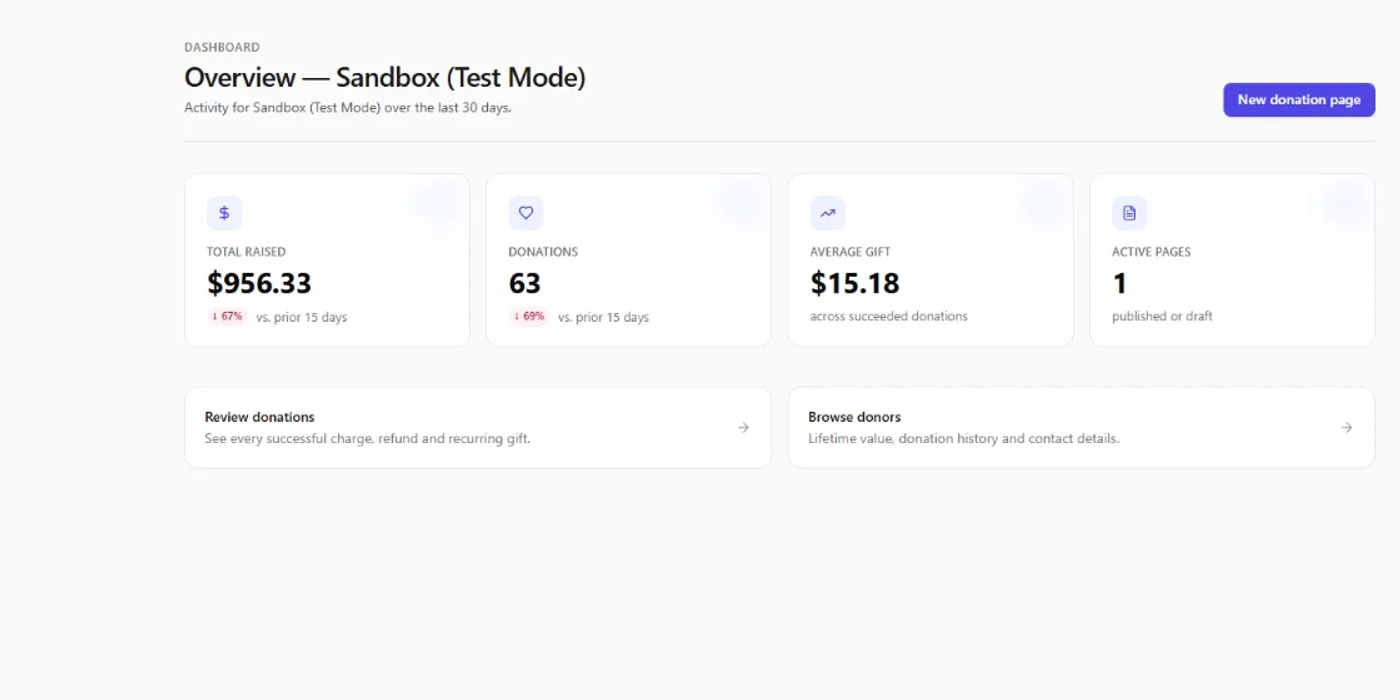Click the AVERAGE GIFT label

(x=850, y=252)
